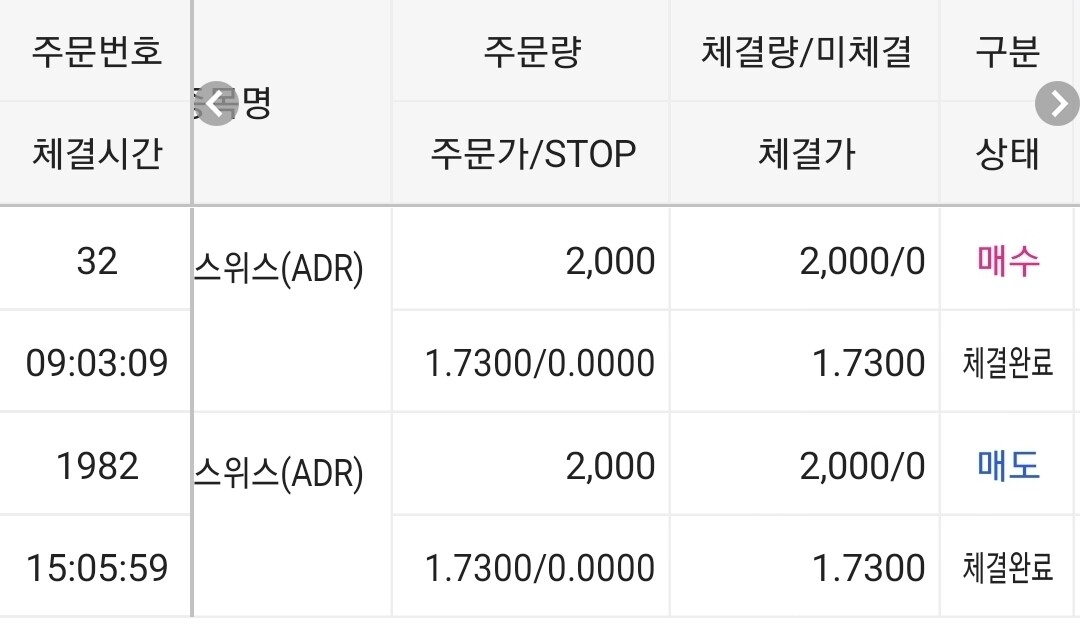This screenshot has width=1080, height=625.
Task: Click the 주문가/STOP column header
Action: pyautogui.click(x=530, y=152)
